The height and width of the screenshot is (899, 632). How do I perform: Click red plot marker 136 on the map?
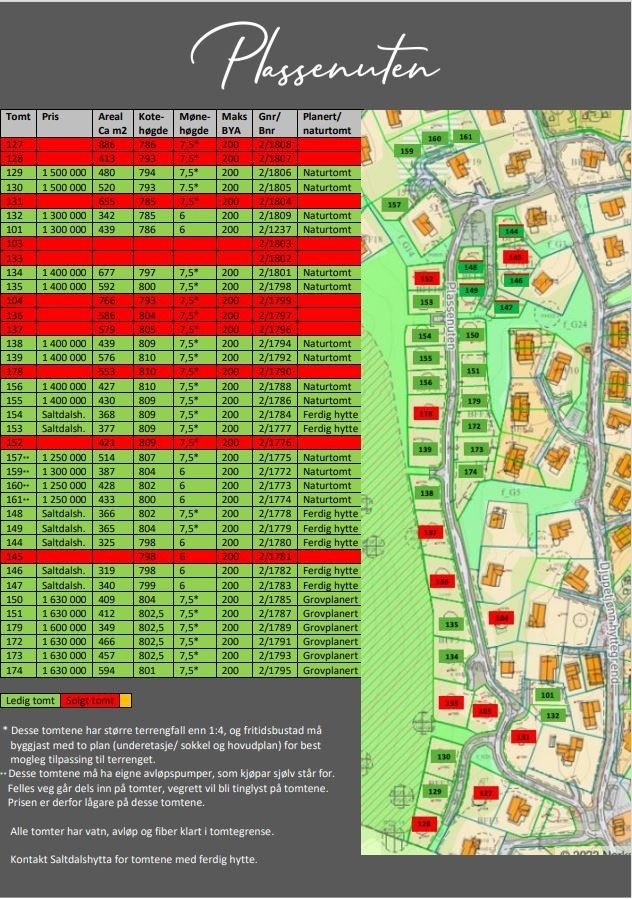pyautogui.click(x=442, y=581)
